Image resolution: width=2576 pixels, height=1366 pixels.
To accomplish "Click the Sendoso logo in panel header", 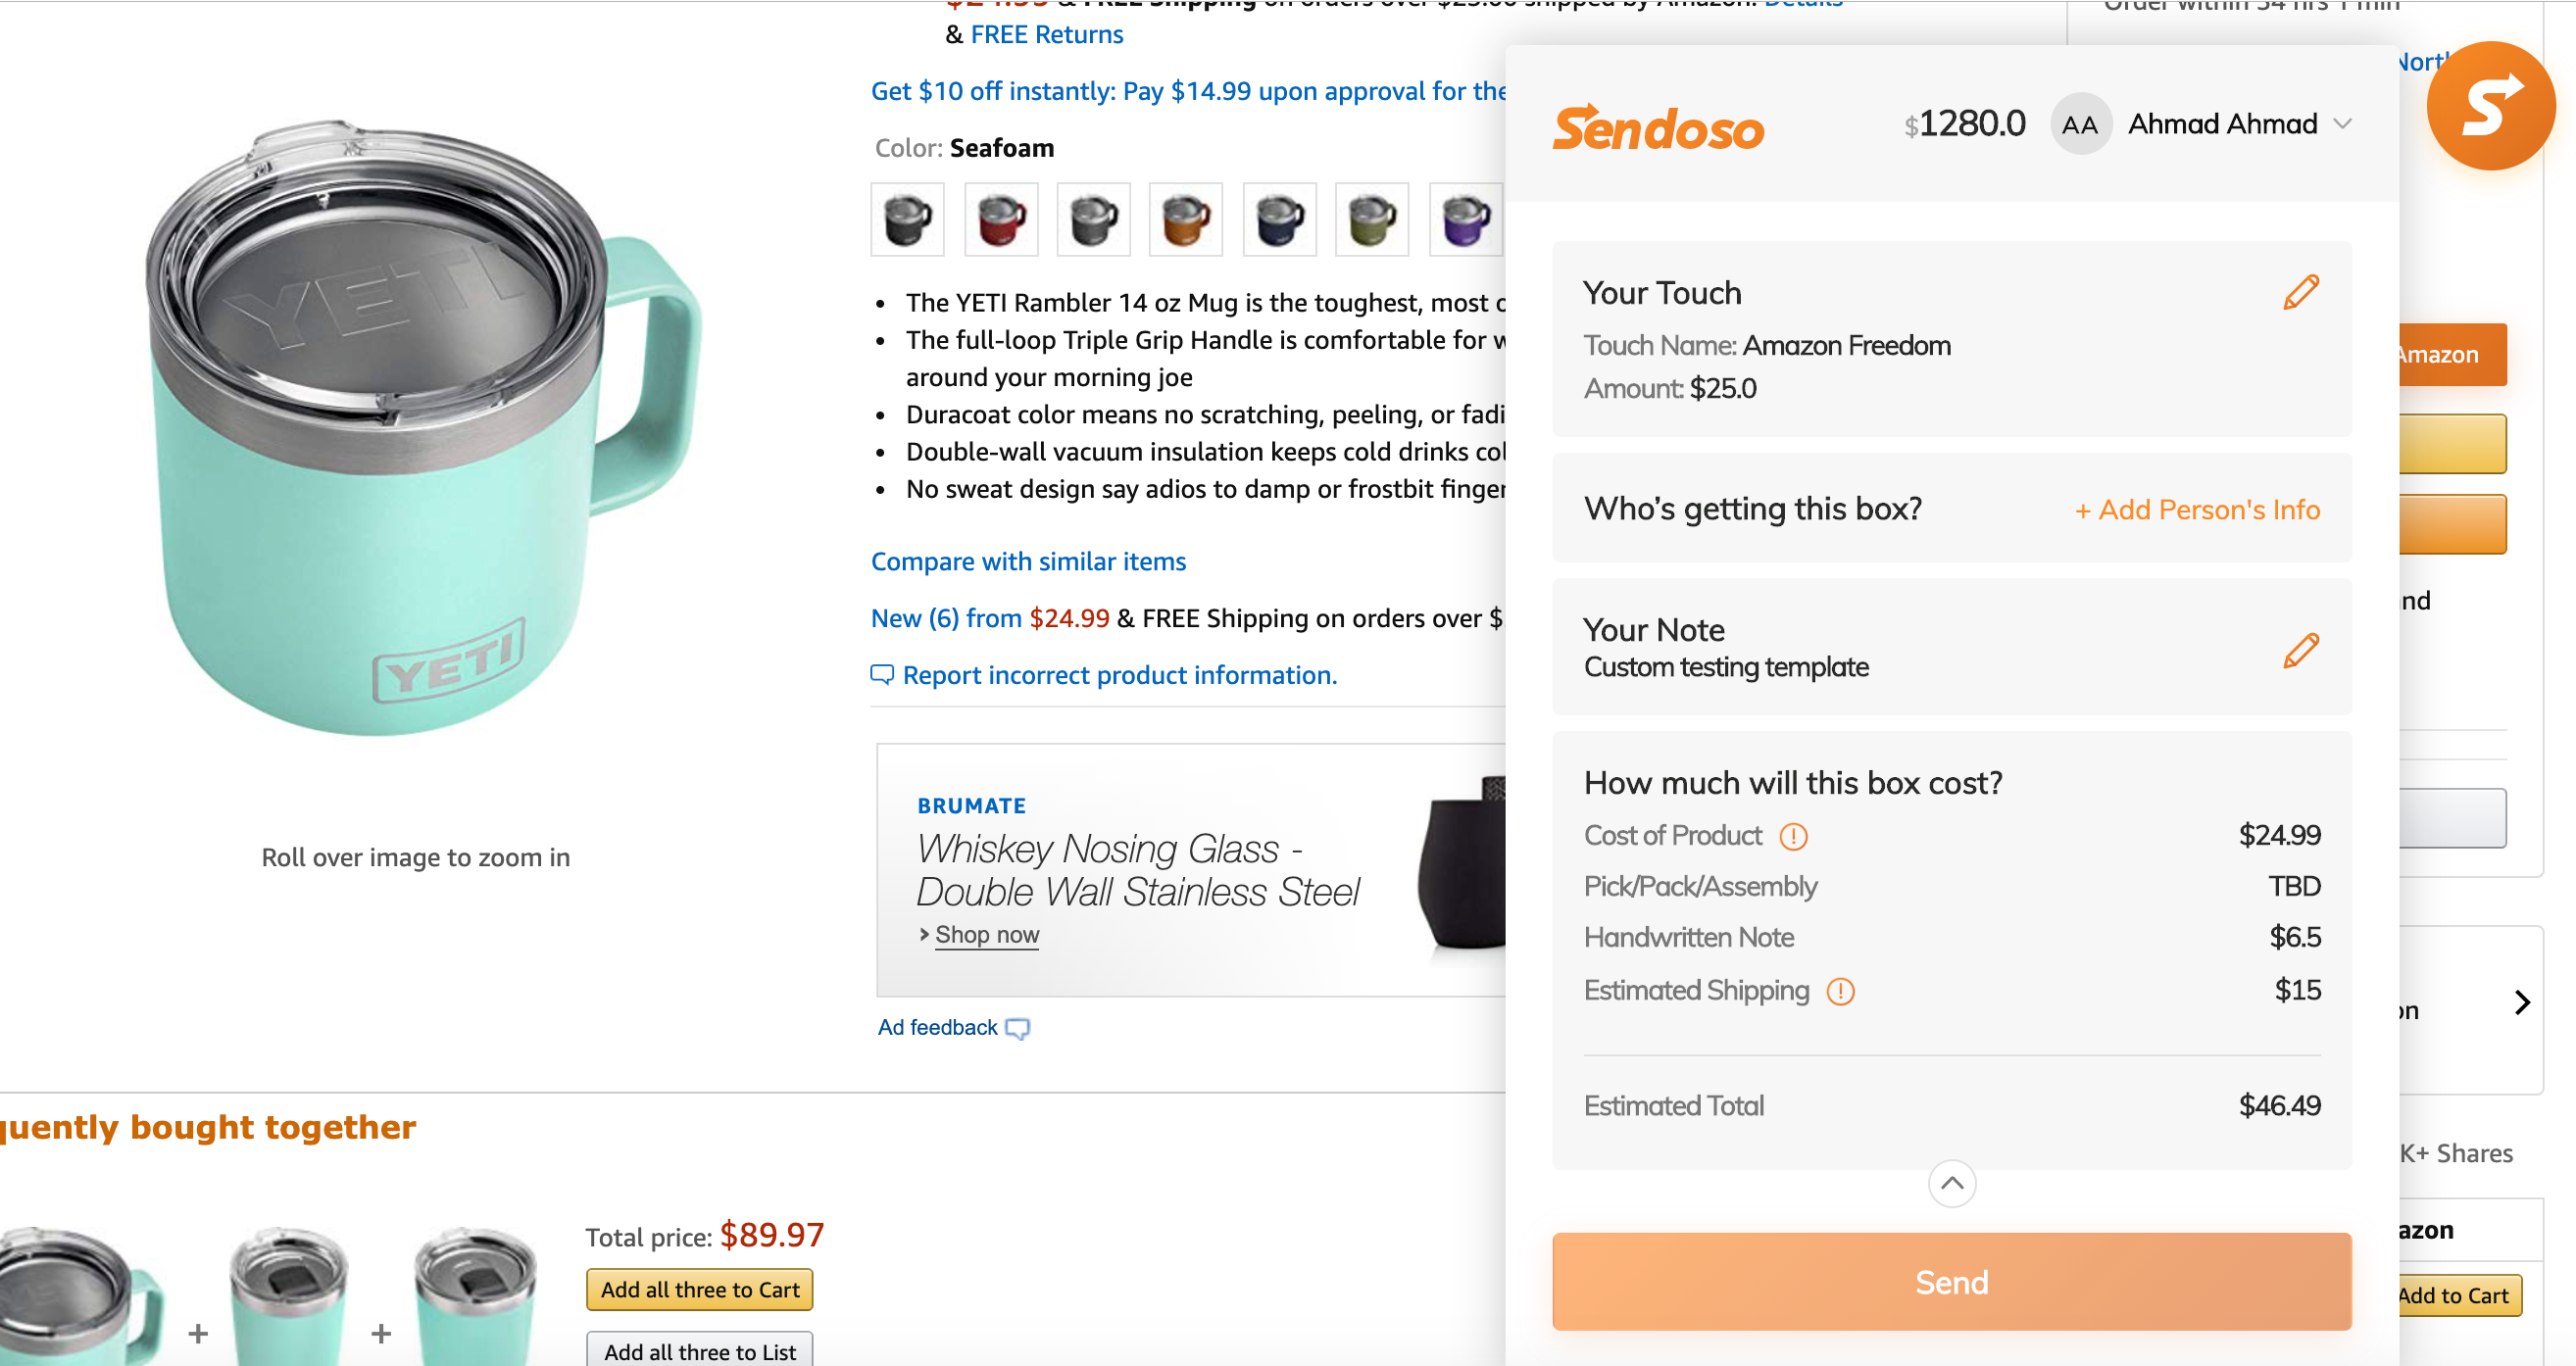I will [1658, 129].
